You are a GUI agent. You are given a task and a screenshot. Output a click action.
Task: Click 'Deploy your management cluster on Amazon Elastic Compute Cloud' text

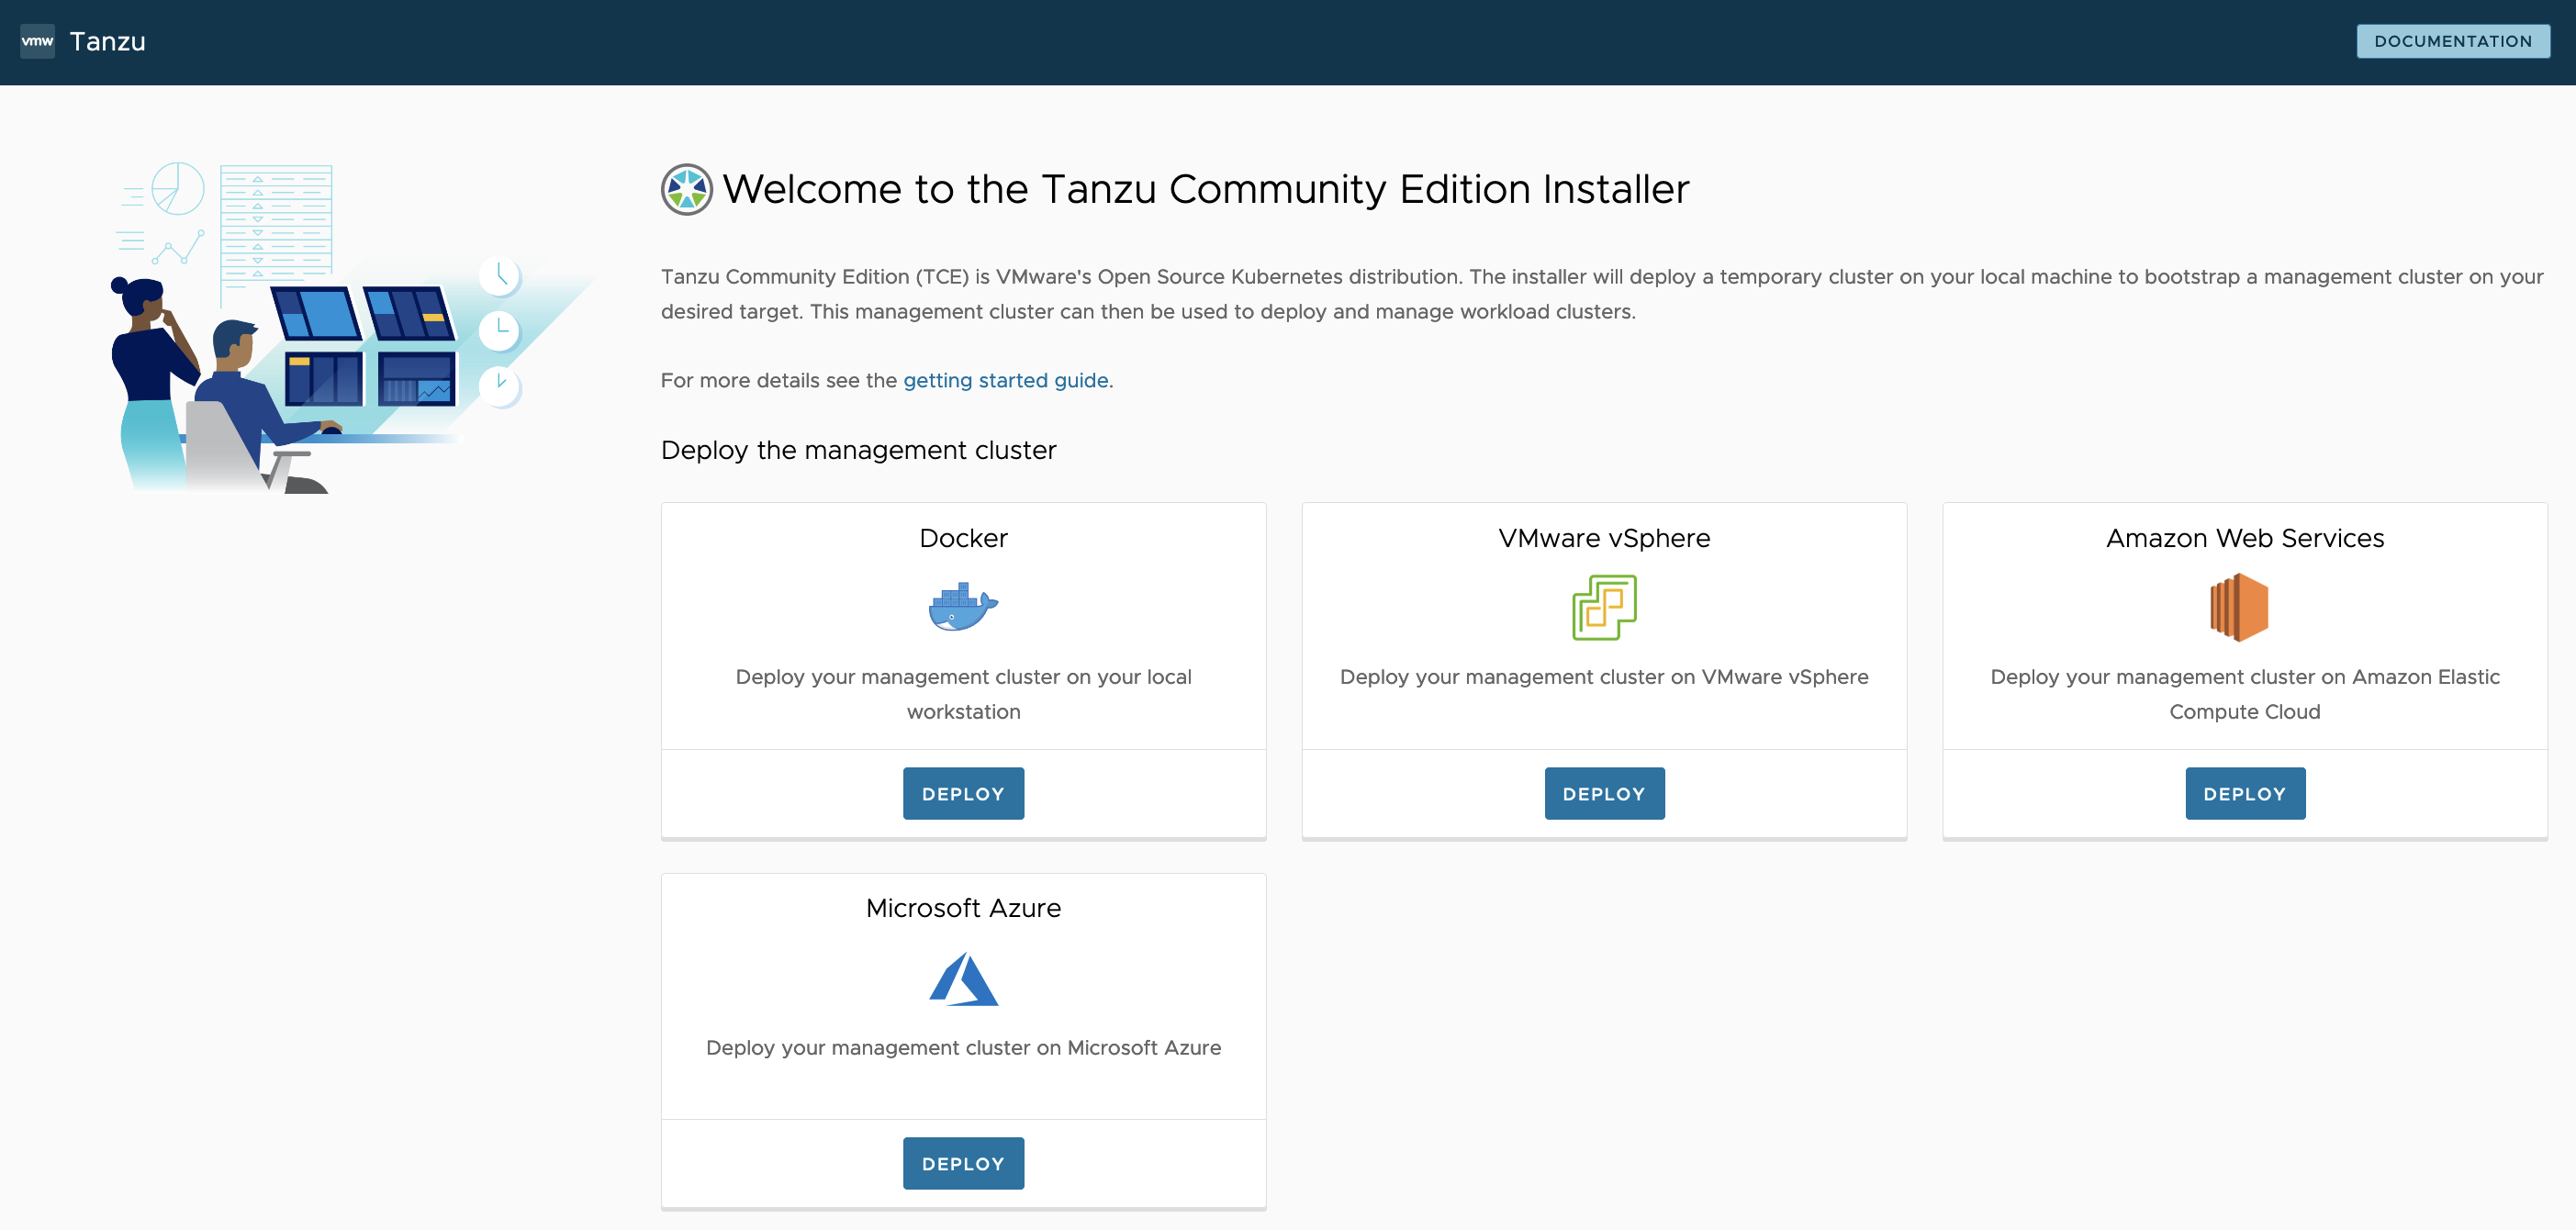2245,694
